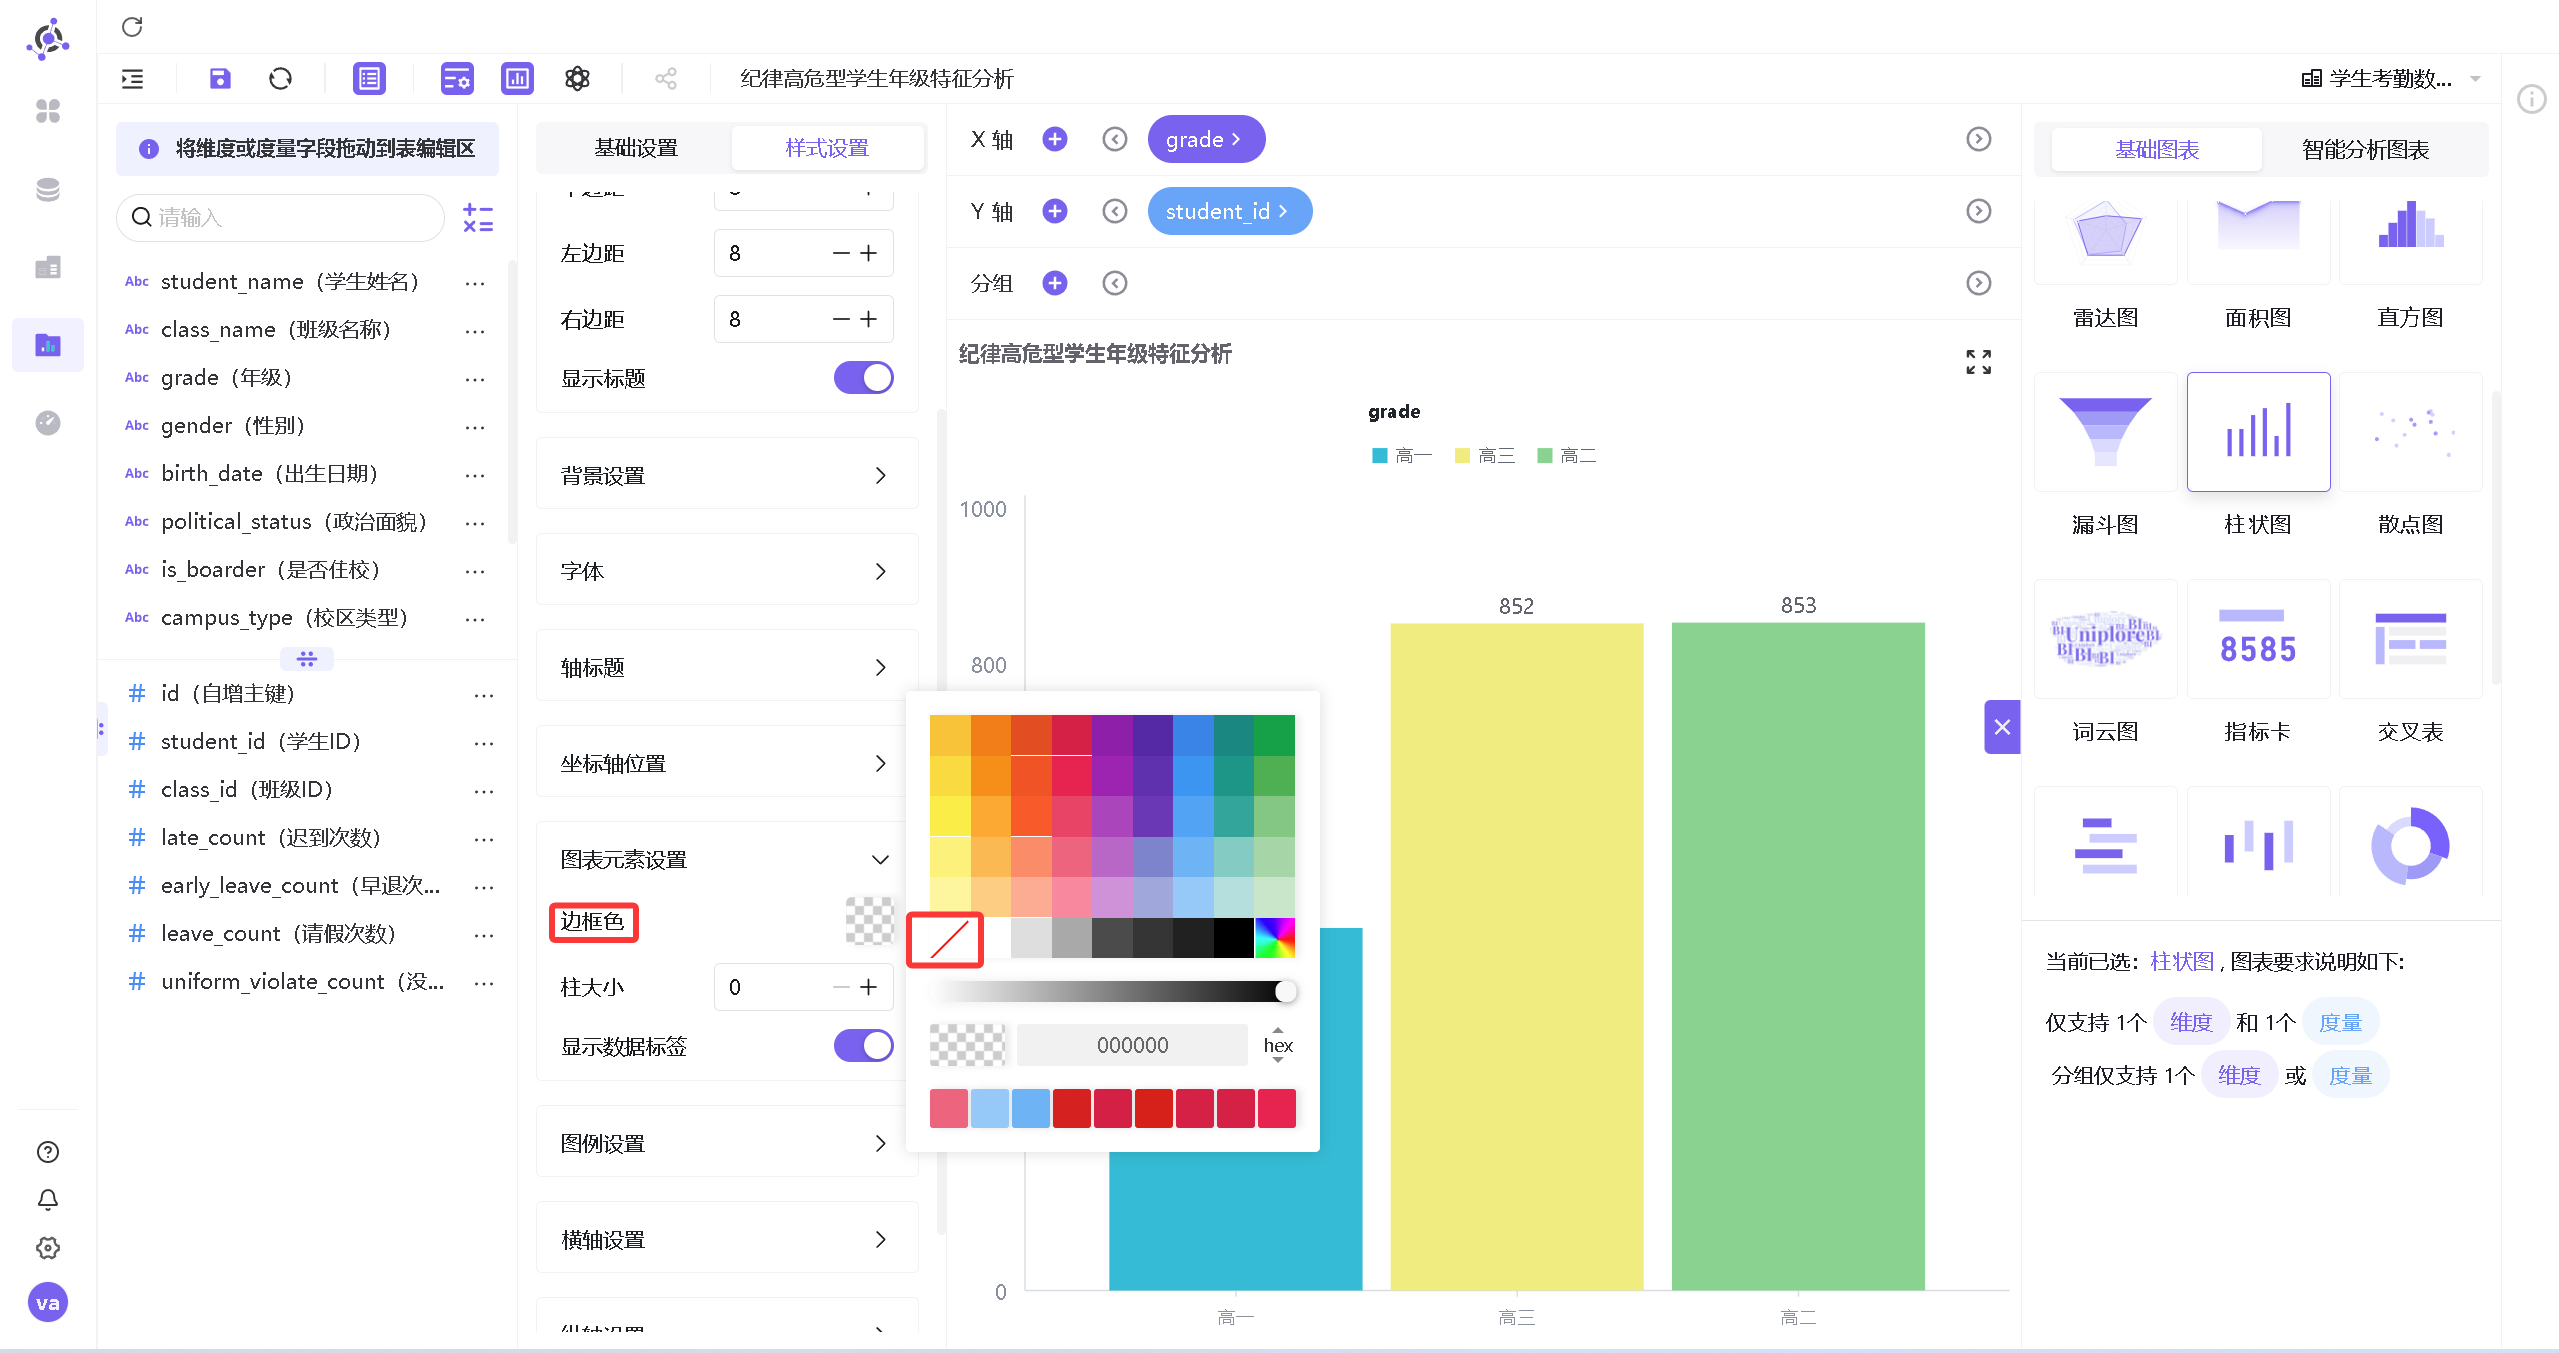Image resolution: width=2559 pixels, height=1353 pixels.
Task: Open the student_id field pill menu
Action: pyautogui.click(x=1230, y=211)
